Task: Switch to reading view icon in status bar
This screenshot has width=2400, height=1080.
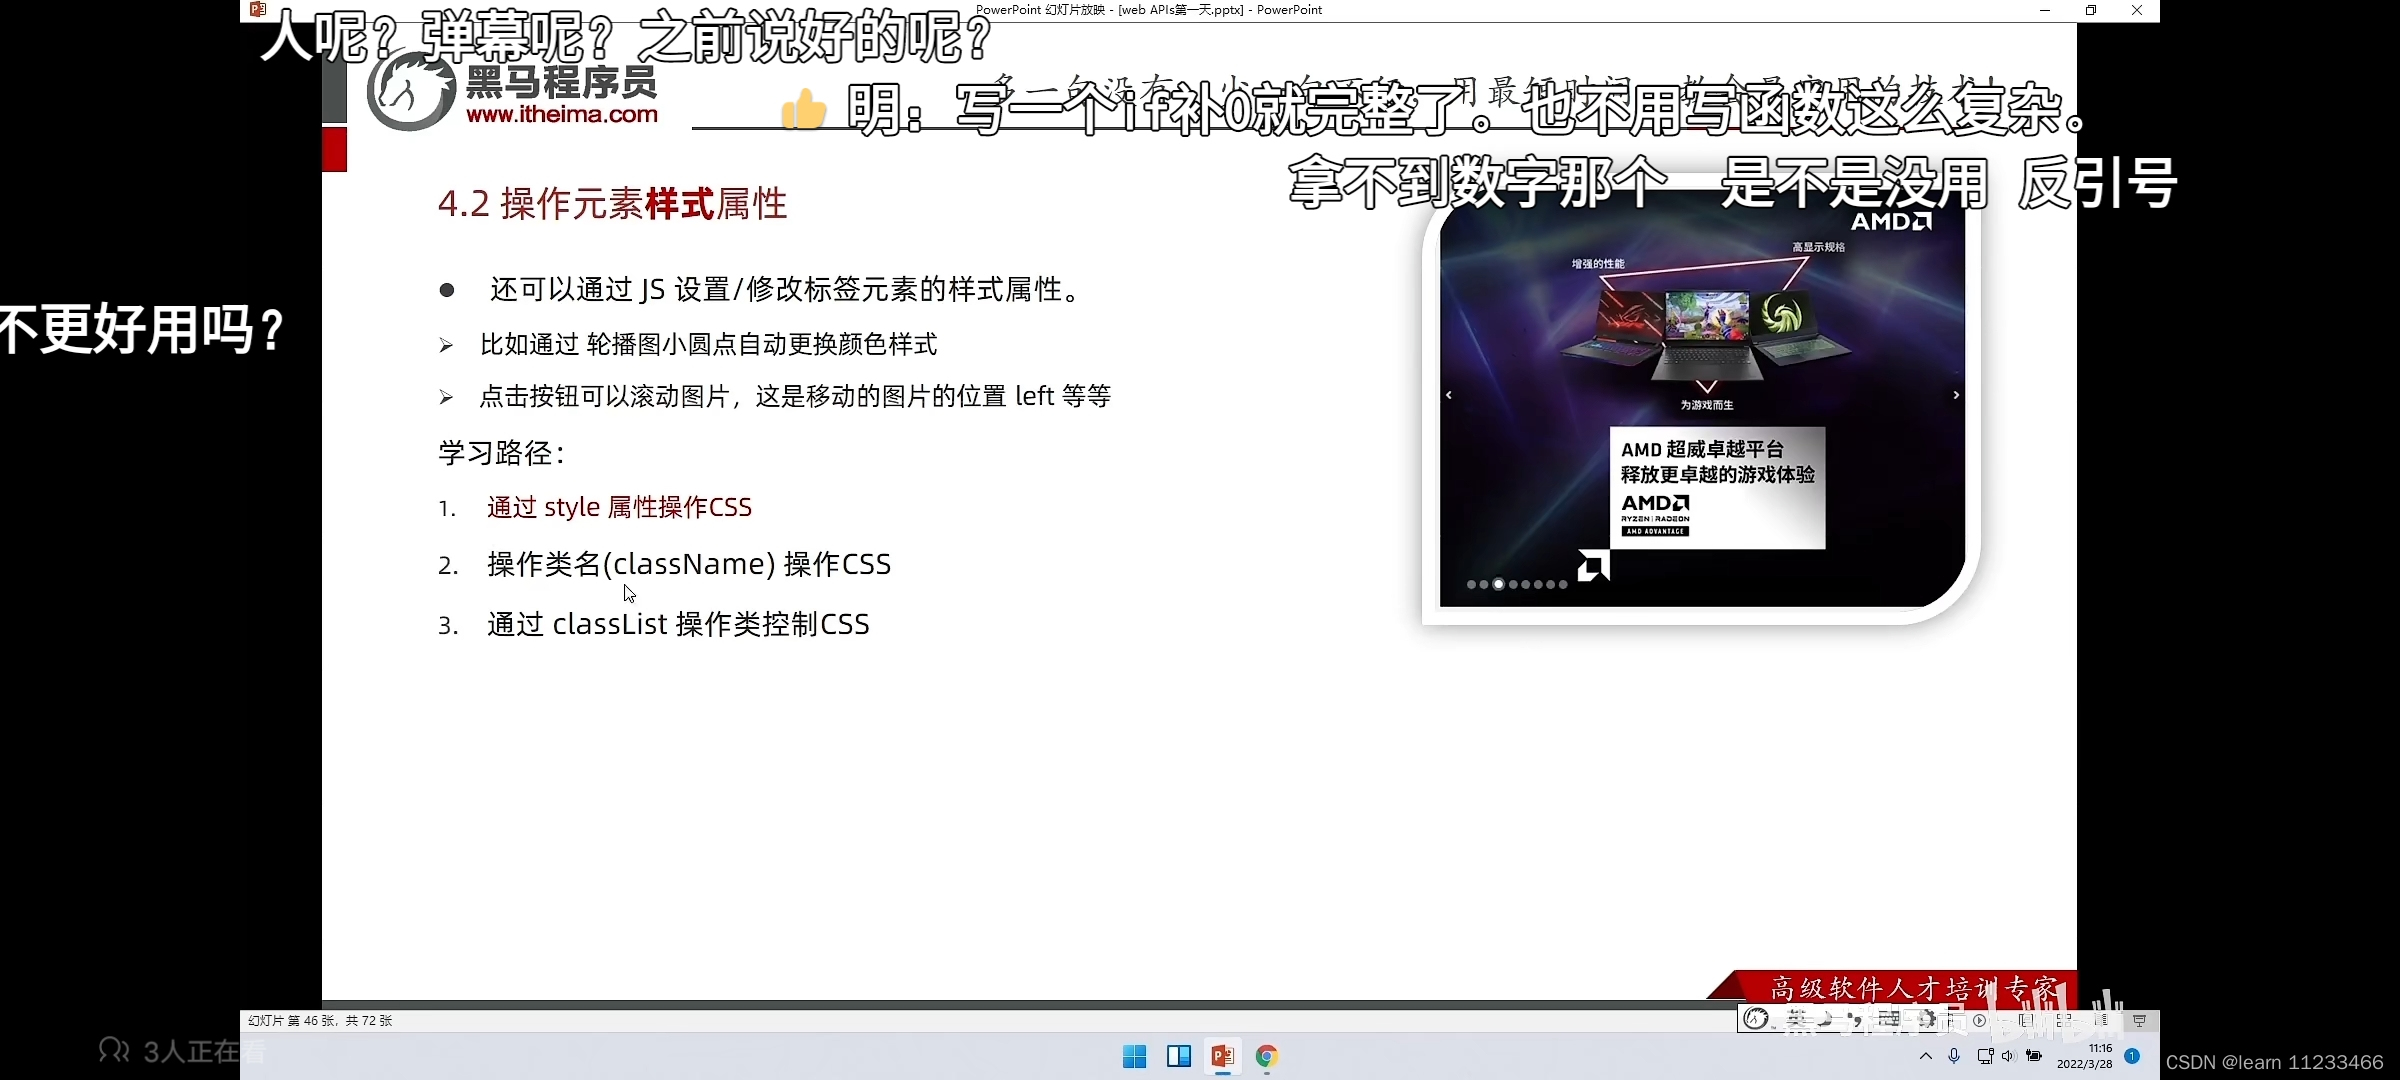Action: [2101, 1020]
